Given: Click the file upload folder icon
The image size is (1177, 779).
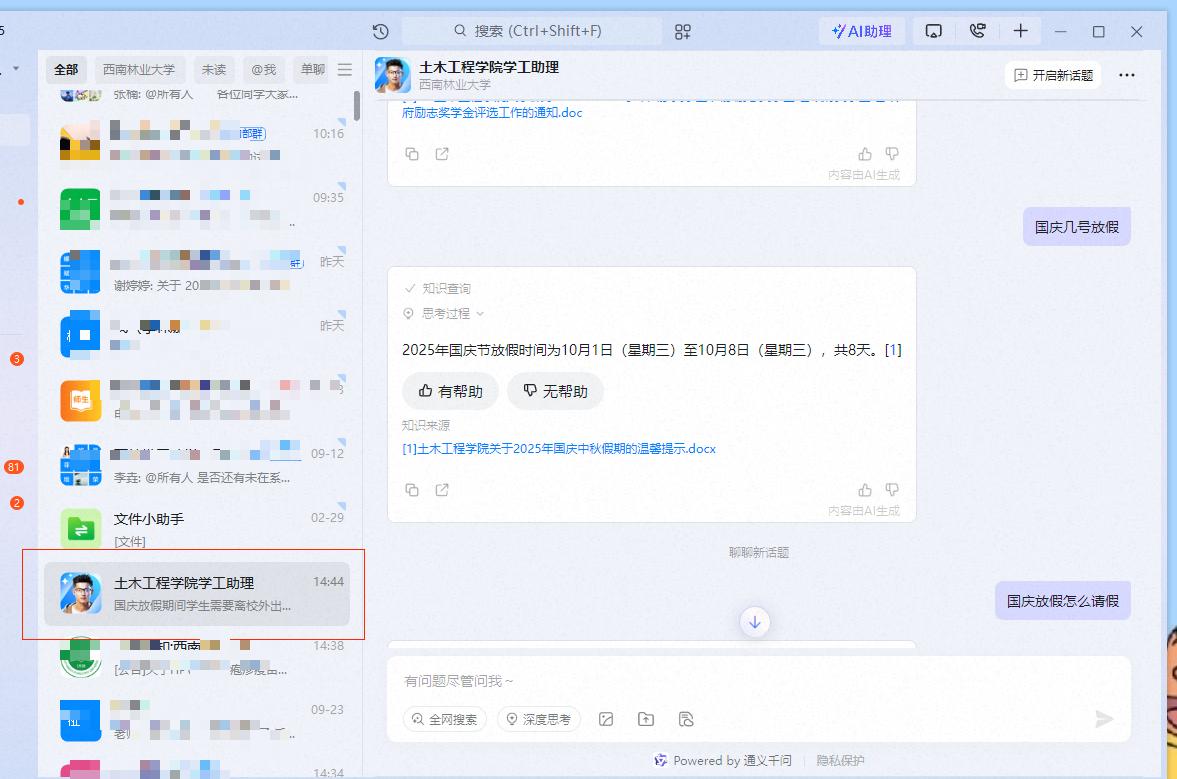Looking at the screenshot, I should [x=646, y=719].
